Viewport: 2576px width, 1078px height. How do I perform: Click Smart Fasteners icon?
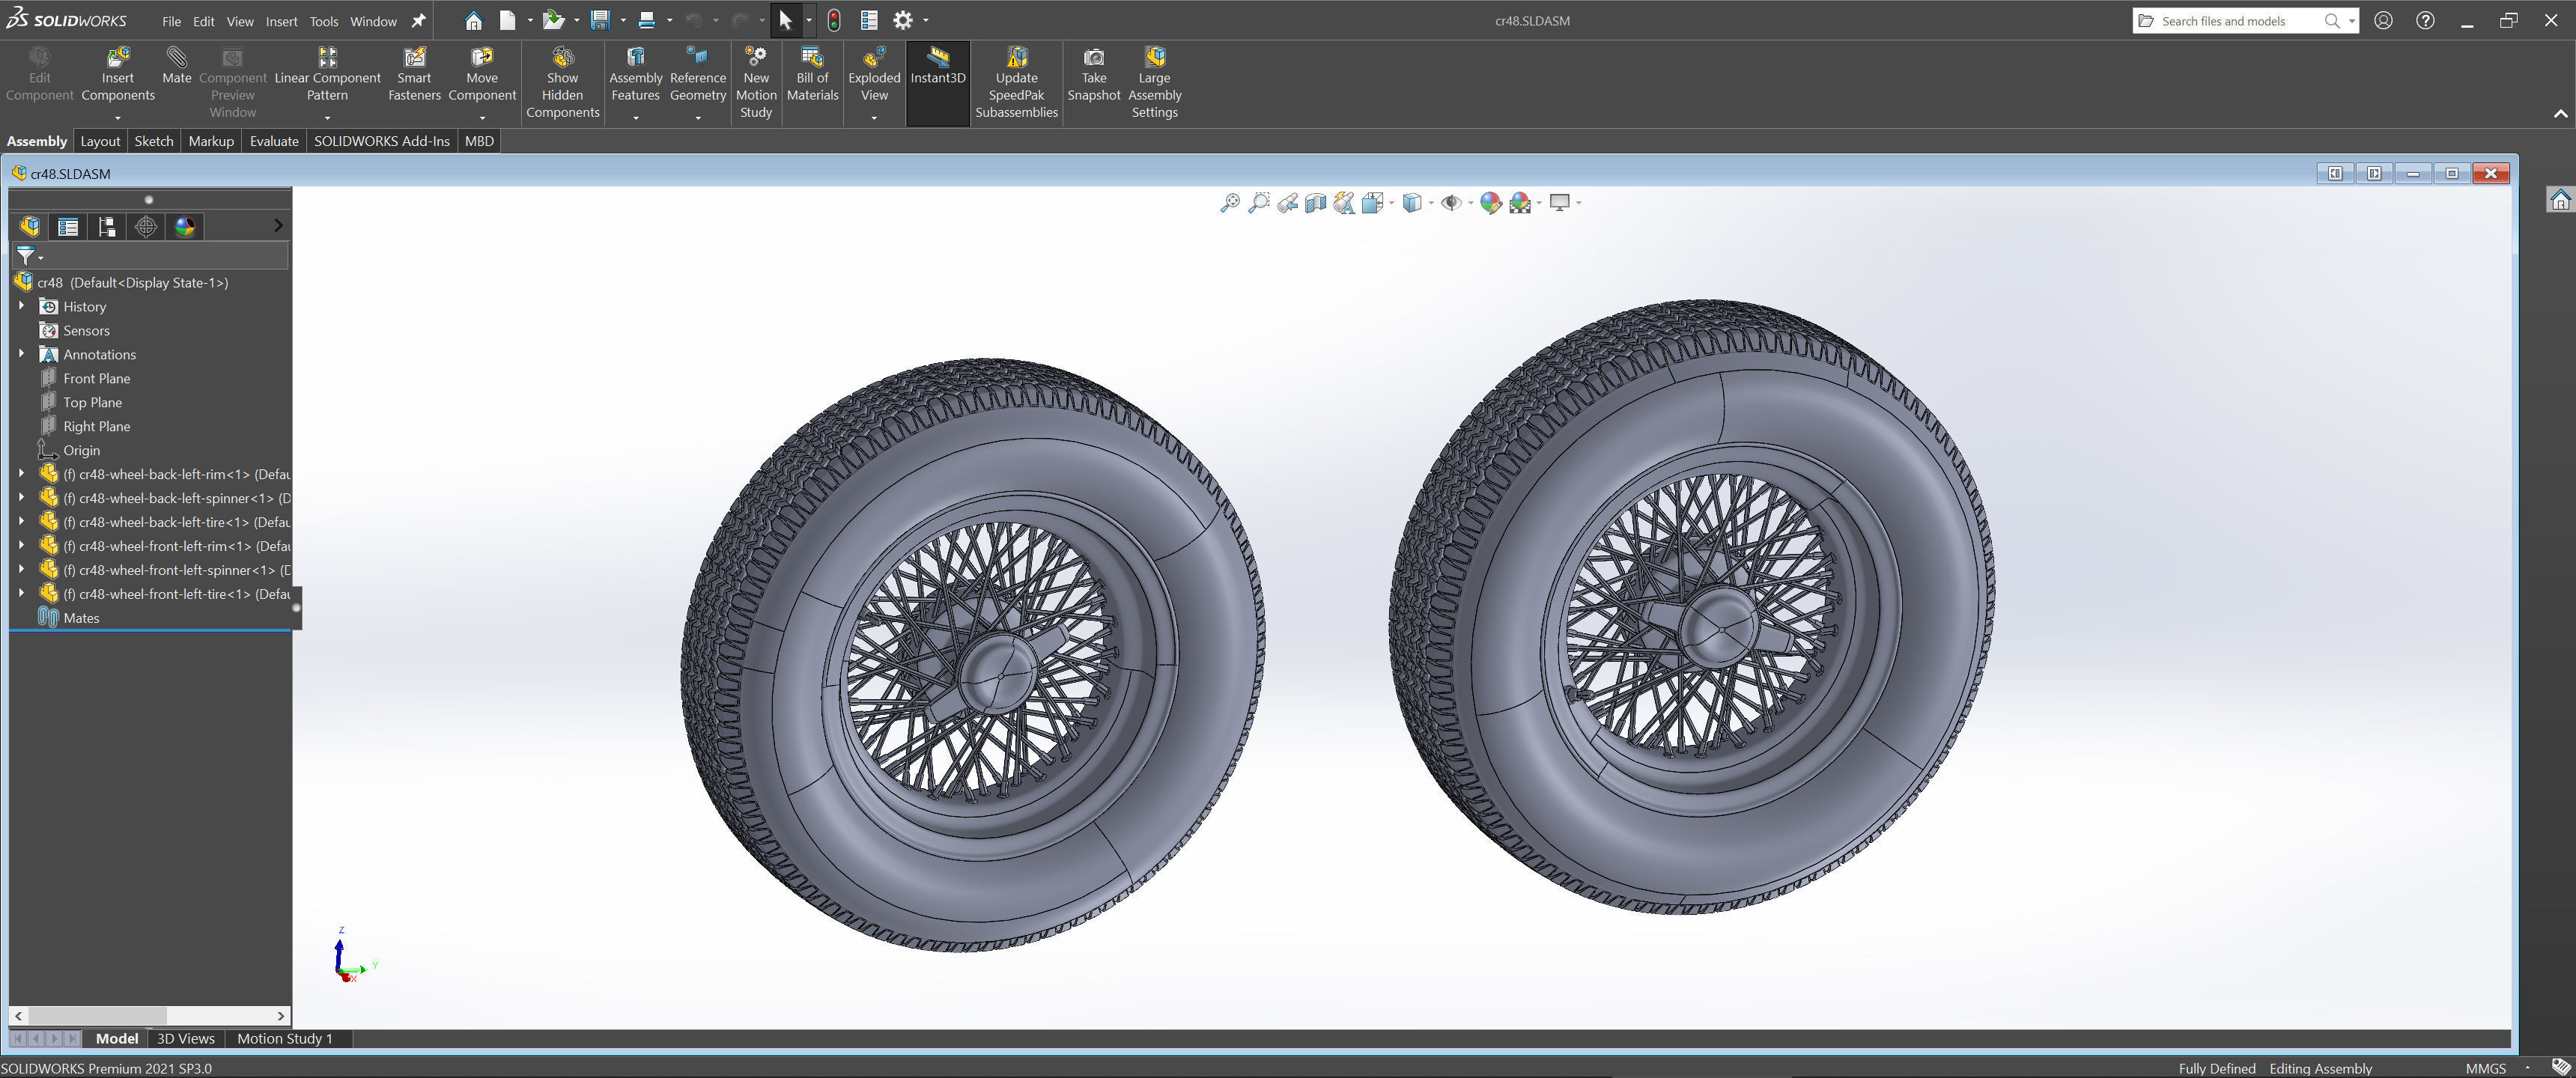[414, 58]
